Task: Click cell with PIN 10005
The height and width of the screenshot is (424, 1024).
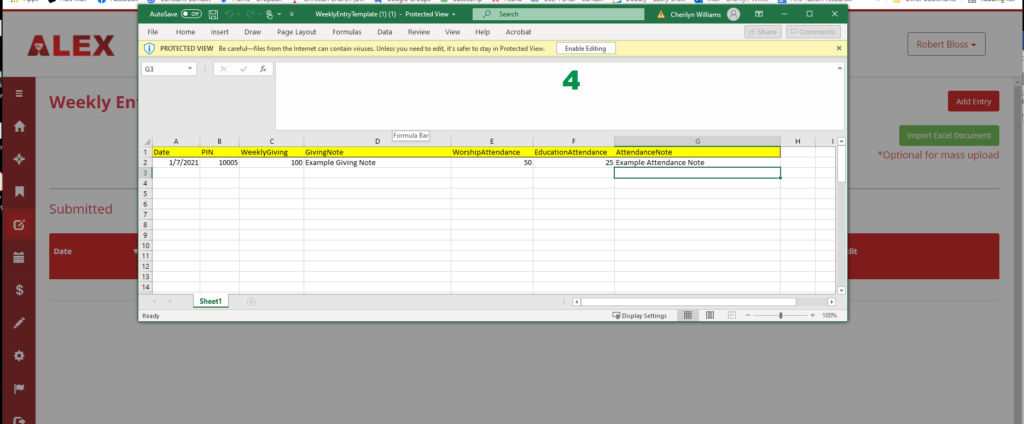Action: [x=219, y=163]
